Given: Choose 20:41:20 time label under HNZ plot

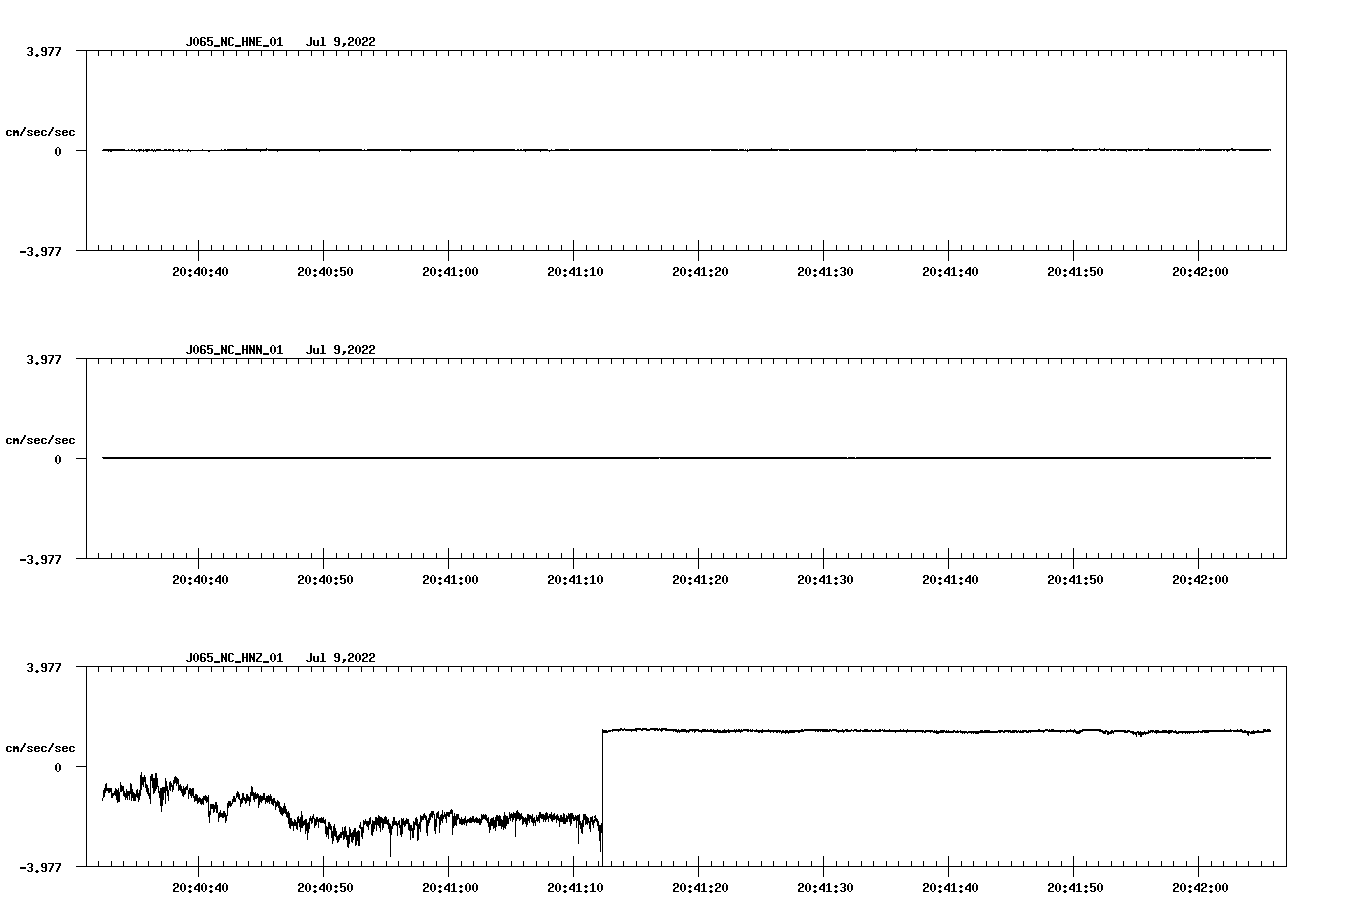Looking at the screenshot, I should click(700, 887).
